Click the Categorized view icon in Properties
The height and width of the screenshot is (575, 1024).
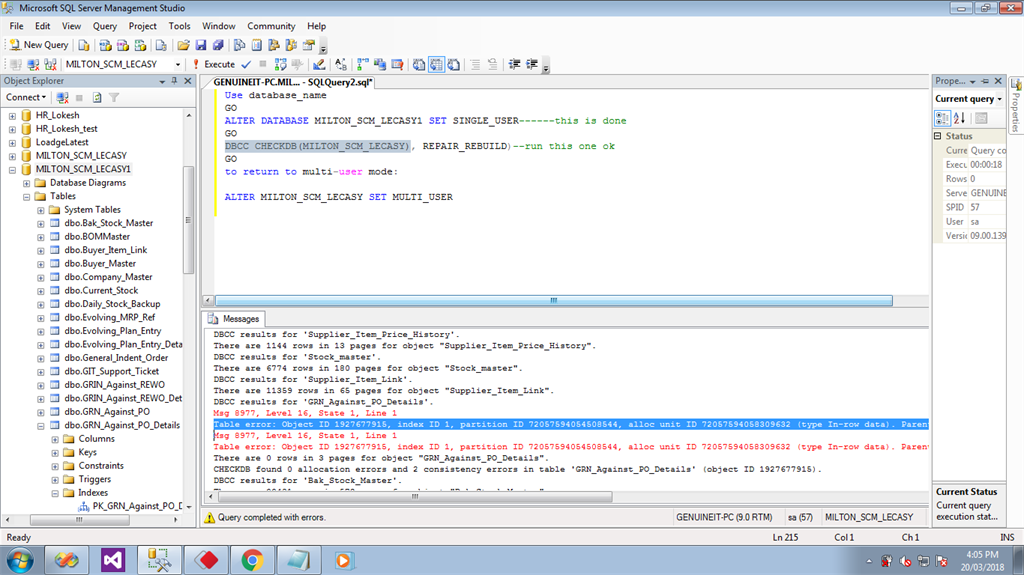(x=942, y=118)
